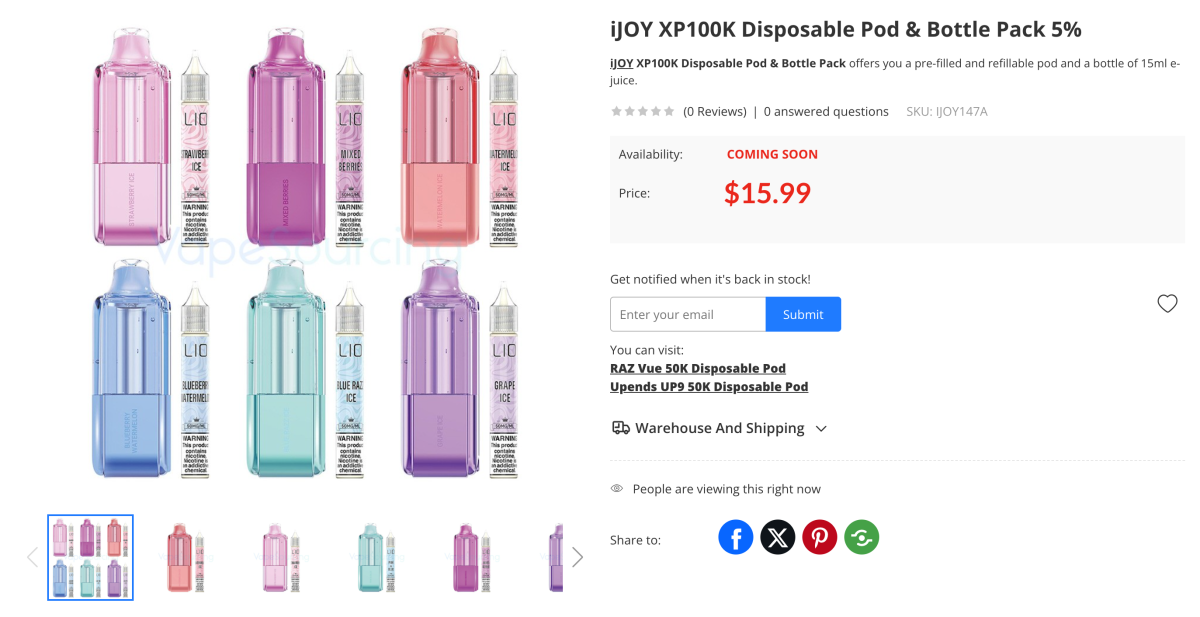This screenshot has width=1200, height=617.
Task: Click the warehouse icon next to shipping info
Action: (620, 427)
